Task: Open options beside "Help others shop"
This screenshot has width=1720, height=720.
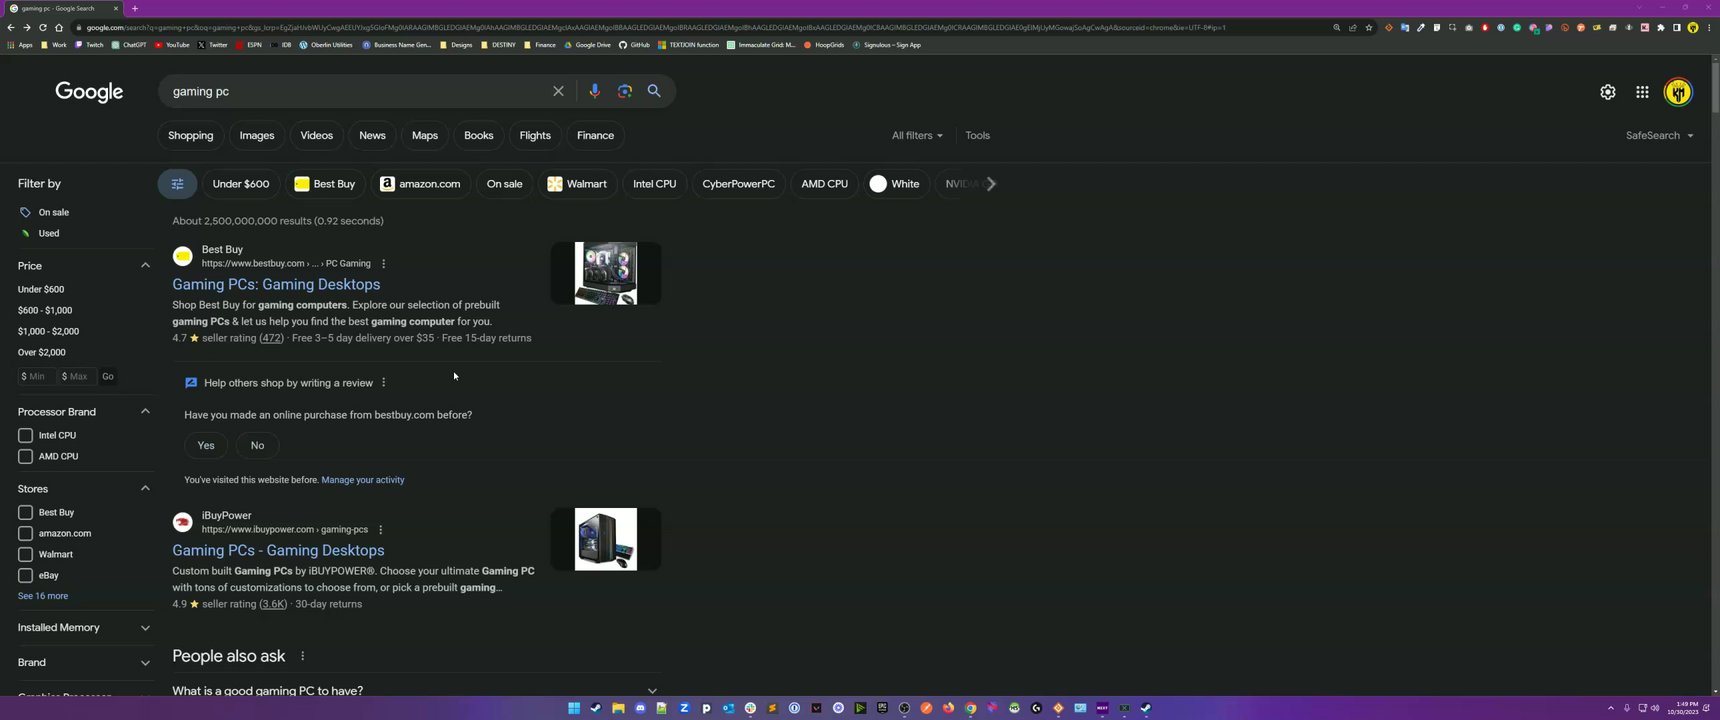Action: click(x=384, y=383)
